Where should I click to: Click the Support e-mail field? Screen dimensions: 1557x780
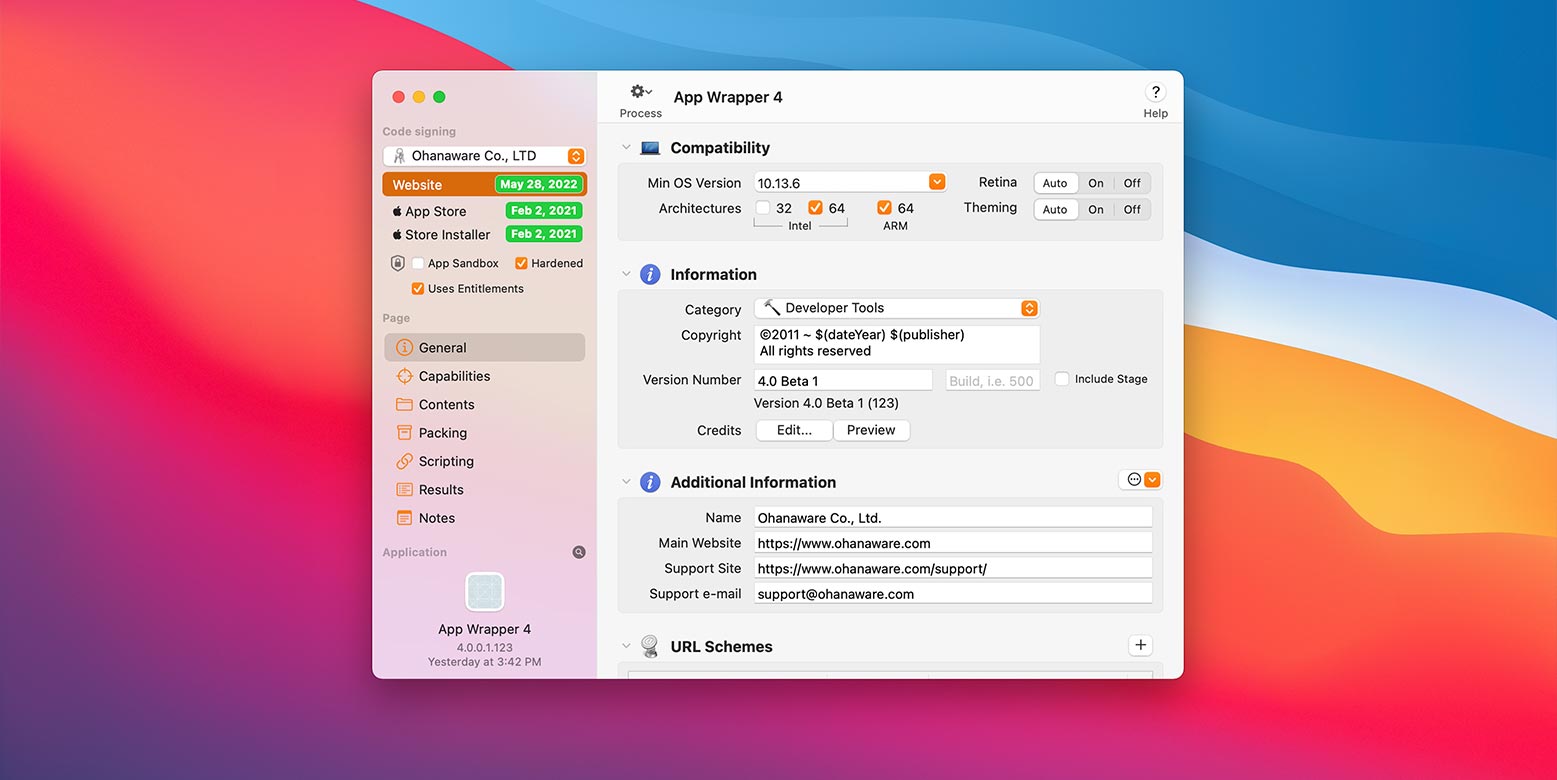coord(954,593)
